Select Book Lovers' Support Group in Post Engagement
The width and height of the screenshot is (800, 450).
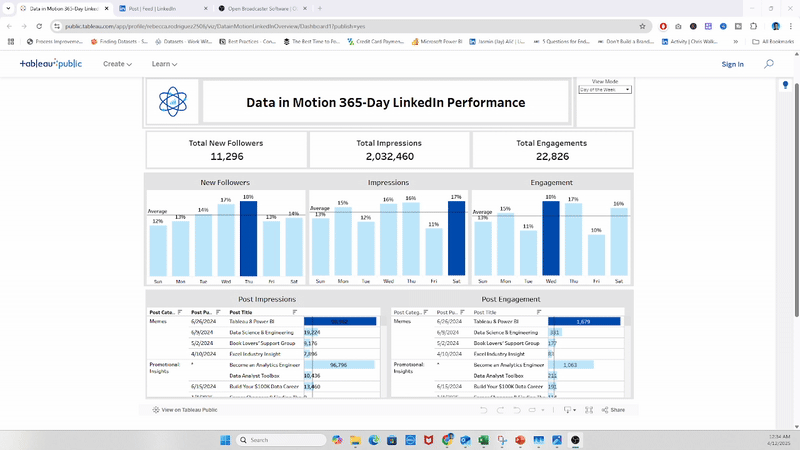[506, 343]
